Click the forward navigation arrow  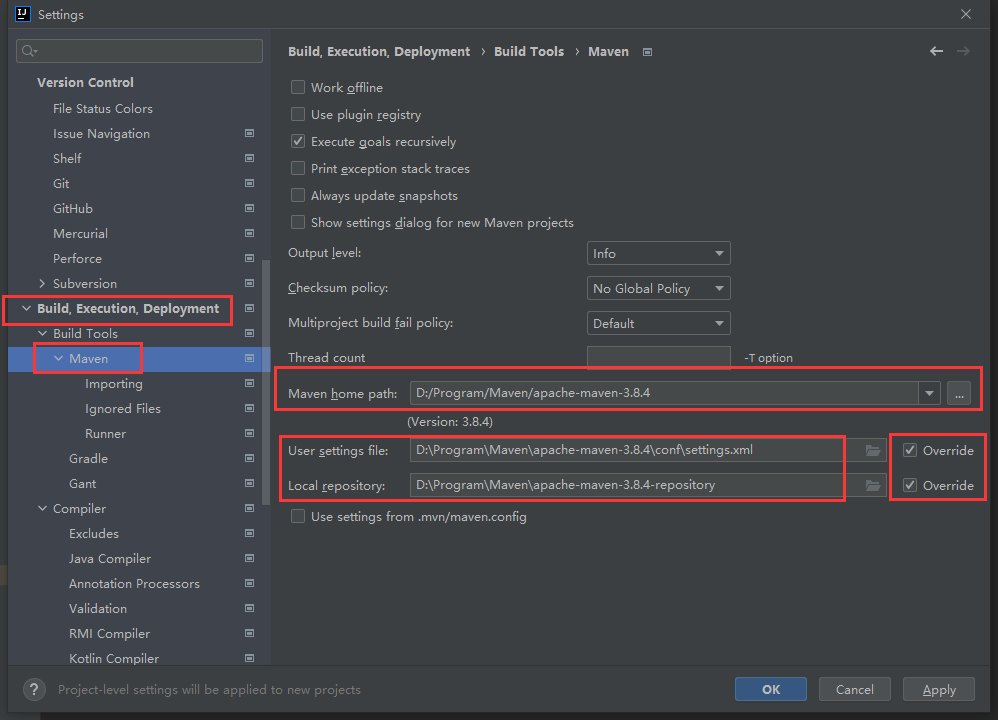(x=963, y=51)
